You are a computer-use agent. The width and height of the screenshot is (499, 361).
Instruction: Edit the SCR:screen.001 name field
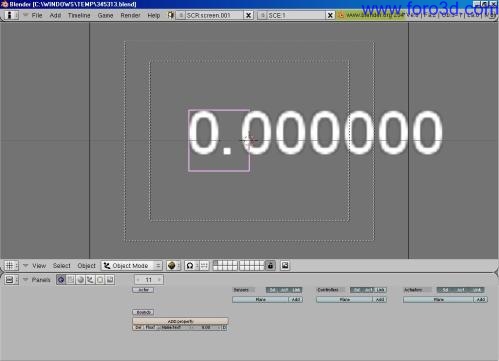[x=214, y=15]
